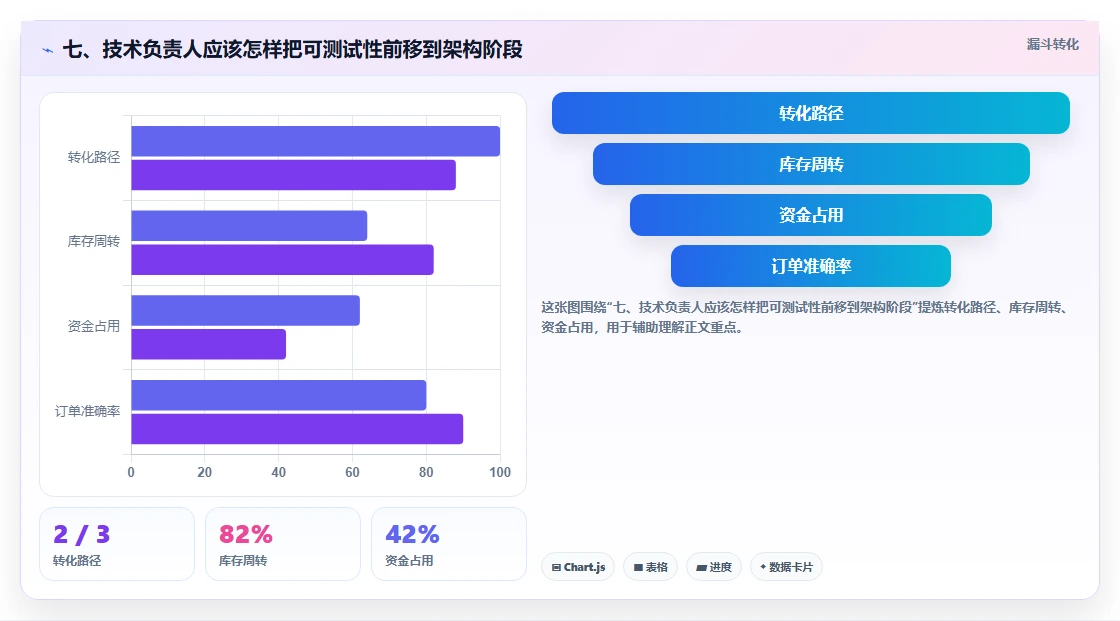This screenshot has height=621, width=1120.
Task: Click the x-axis tick label 40
Action: coord(279,472)
